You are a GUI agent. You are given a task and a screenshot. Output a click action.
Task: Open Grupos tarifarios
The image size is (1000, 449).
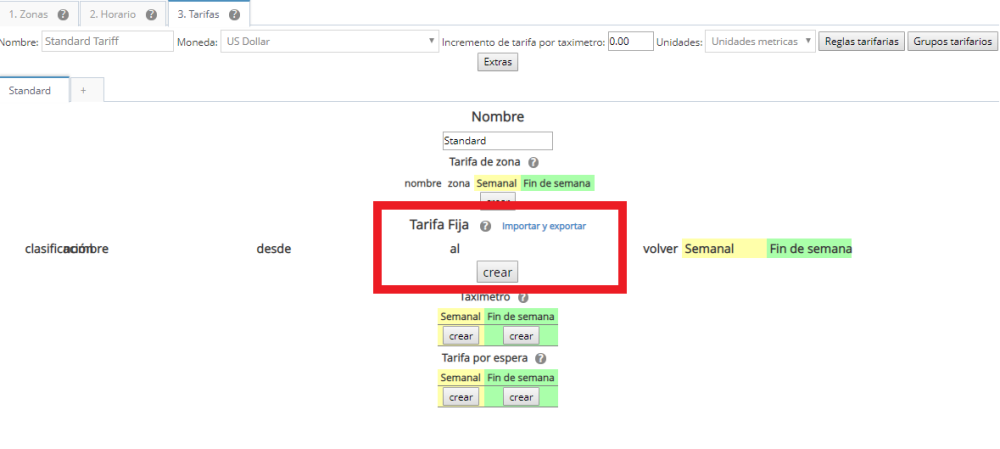point(954,41)
